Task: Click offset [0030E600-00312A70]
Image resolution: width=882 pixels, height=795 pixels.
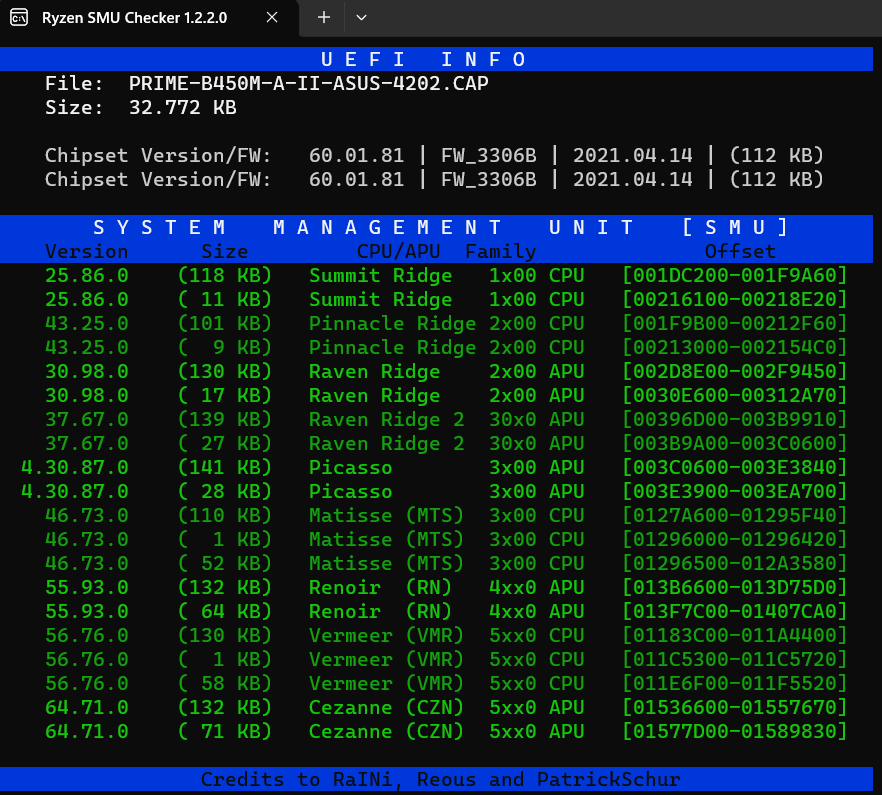Action: coord(734,396)
